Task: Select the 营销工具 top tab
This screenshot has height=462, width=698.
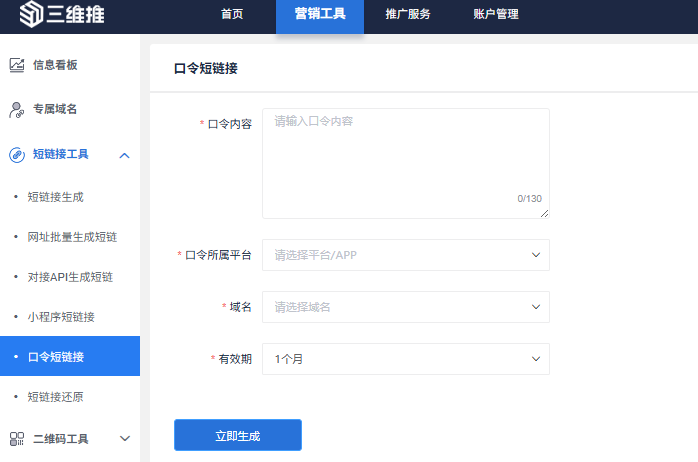Action: point(320,16)
